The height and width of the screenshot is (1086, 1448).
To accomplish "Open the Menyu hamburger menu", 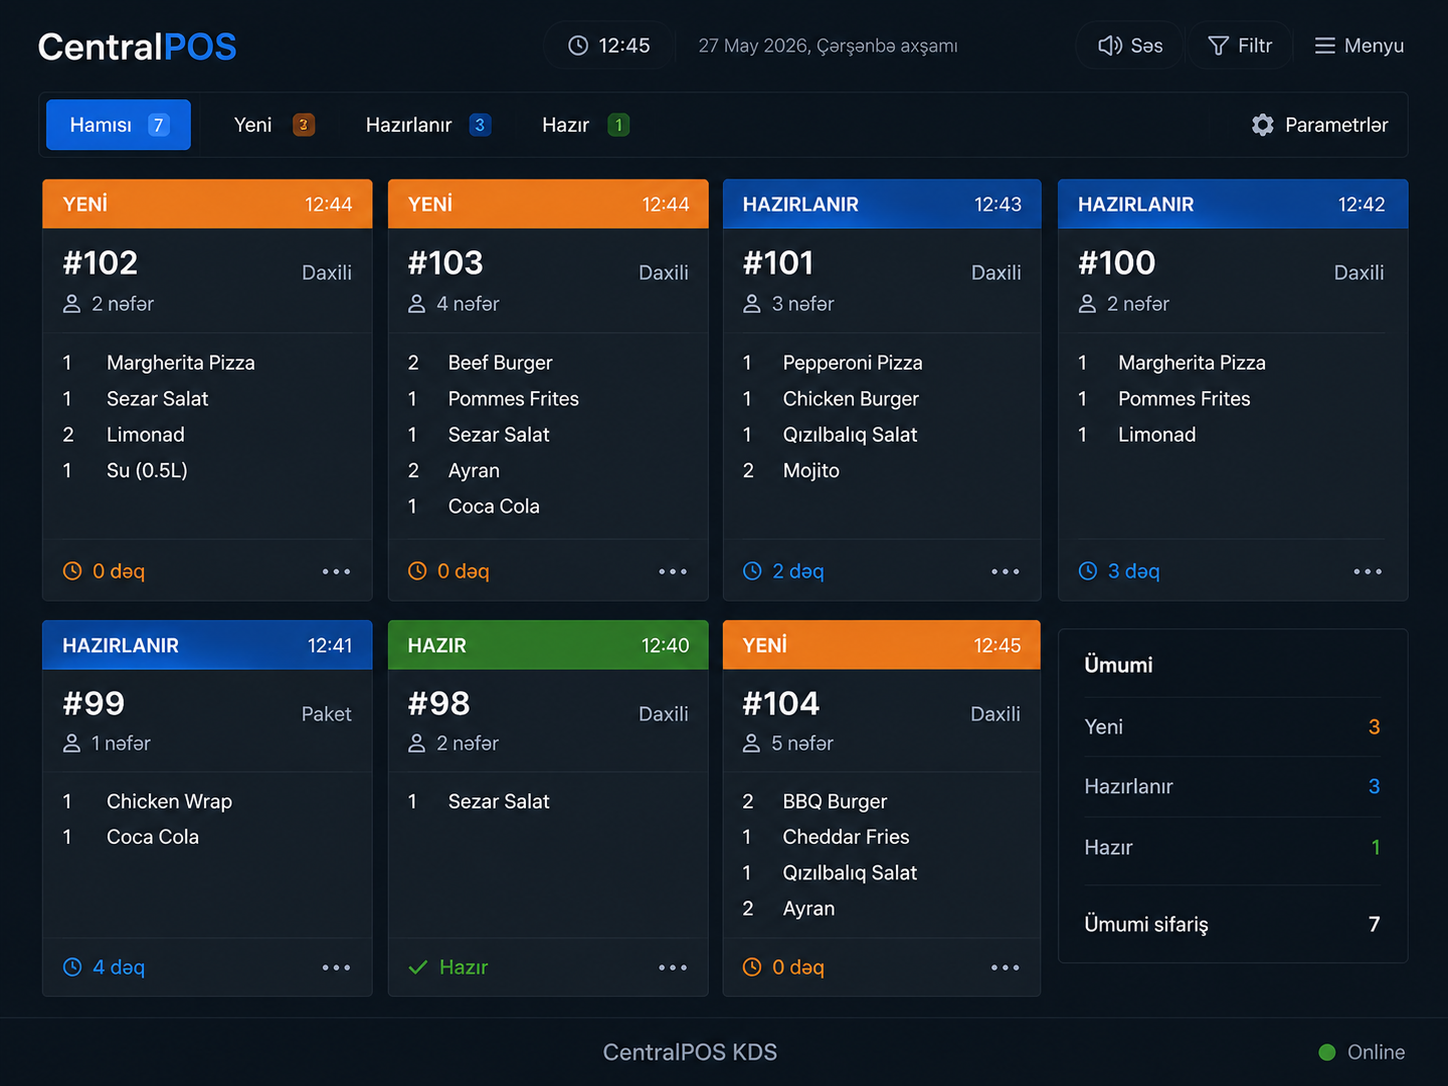I will point(1359,46).
